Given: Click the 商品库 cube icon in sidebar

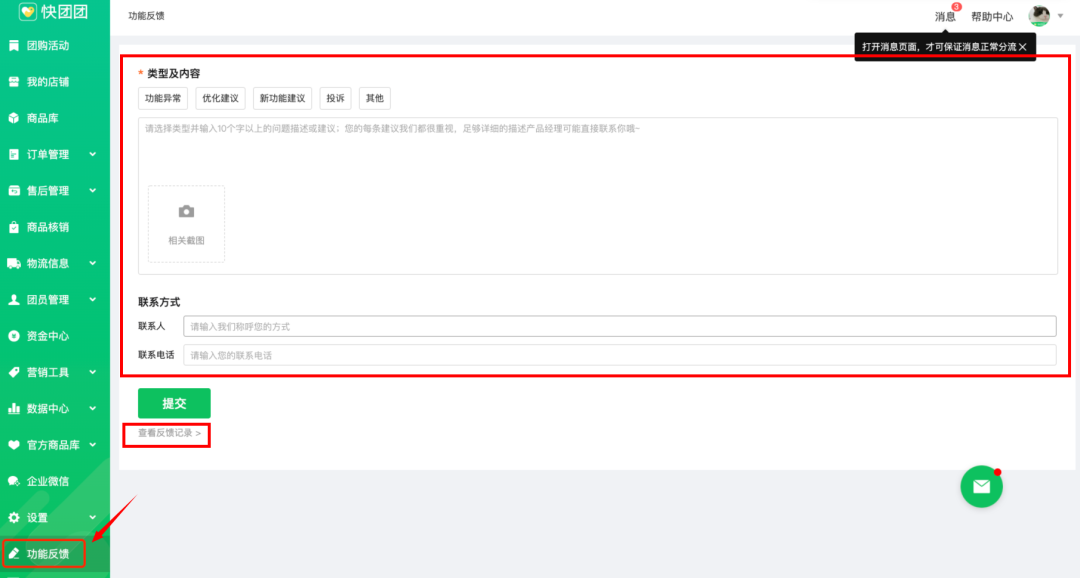Looking at the screenshot, I should (x=14, y=118).
